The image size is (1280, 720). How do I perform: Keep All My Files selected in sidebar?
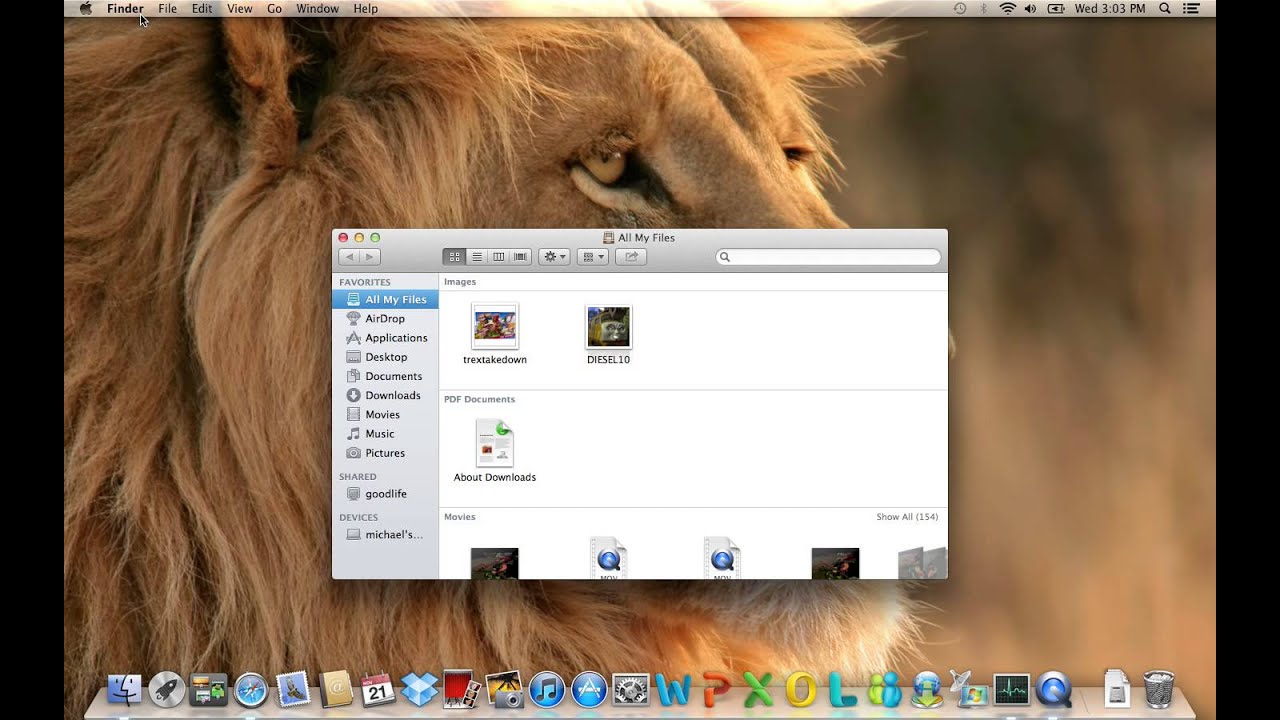click(392, 298)
